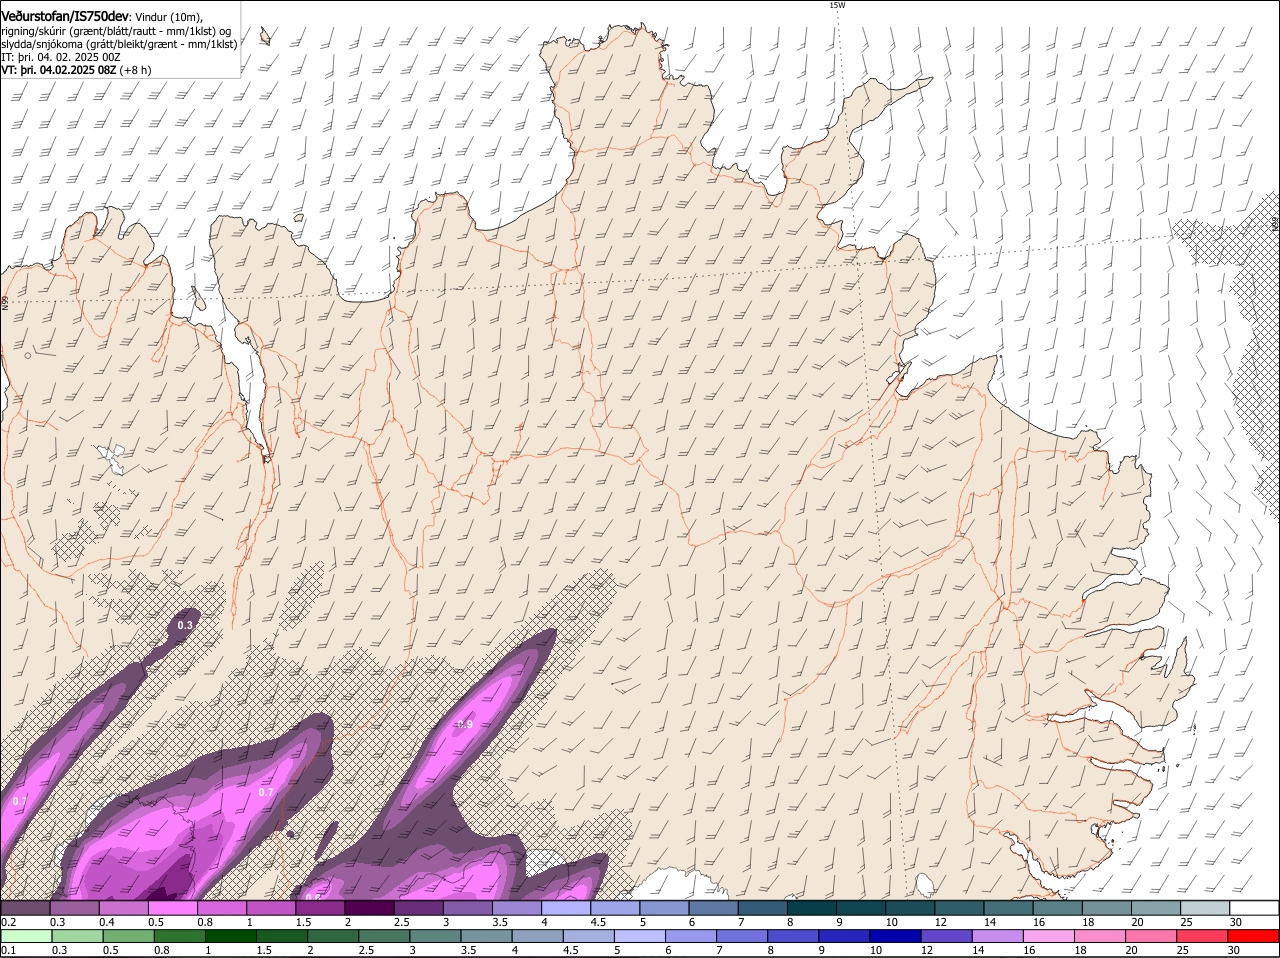Pick the 0.5–0.8 green swatch in rain legend
This screenshot has width=1280, height=958.
point(128,937)
